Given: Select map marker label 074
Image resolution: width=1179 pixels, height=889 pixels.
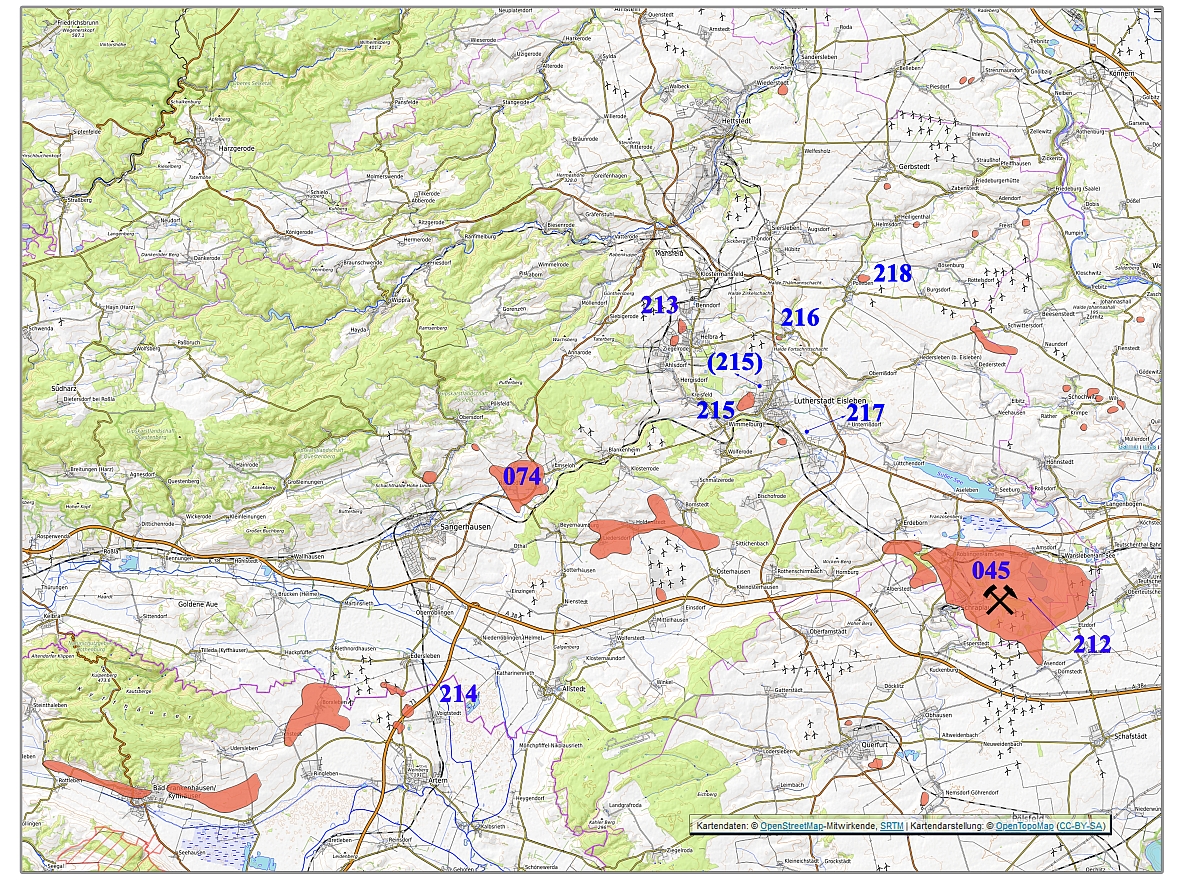Looking at the screenshot, I should click(x=522, y=476).
